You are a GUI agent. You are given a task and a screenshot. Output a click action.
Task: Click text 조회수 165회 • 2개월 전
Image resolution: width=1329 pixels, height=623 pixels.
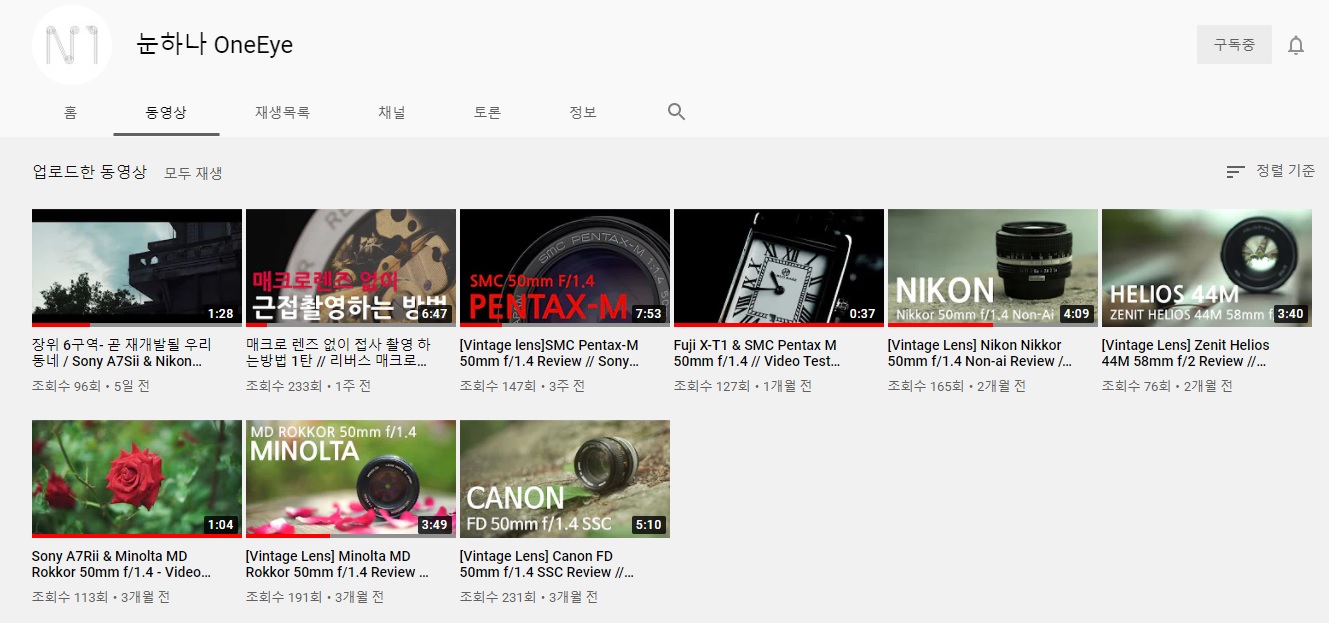point(957,386)
